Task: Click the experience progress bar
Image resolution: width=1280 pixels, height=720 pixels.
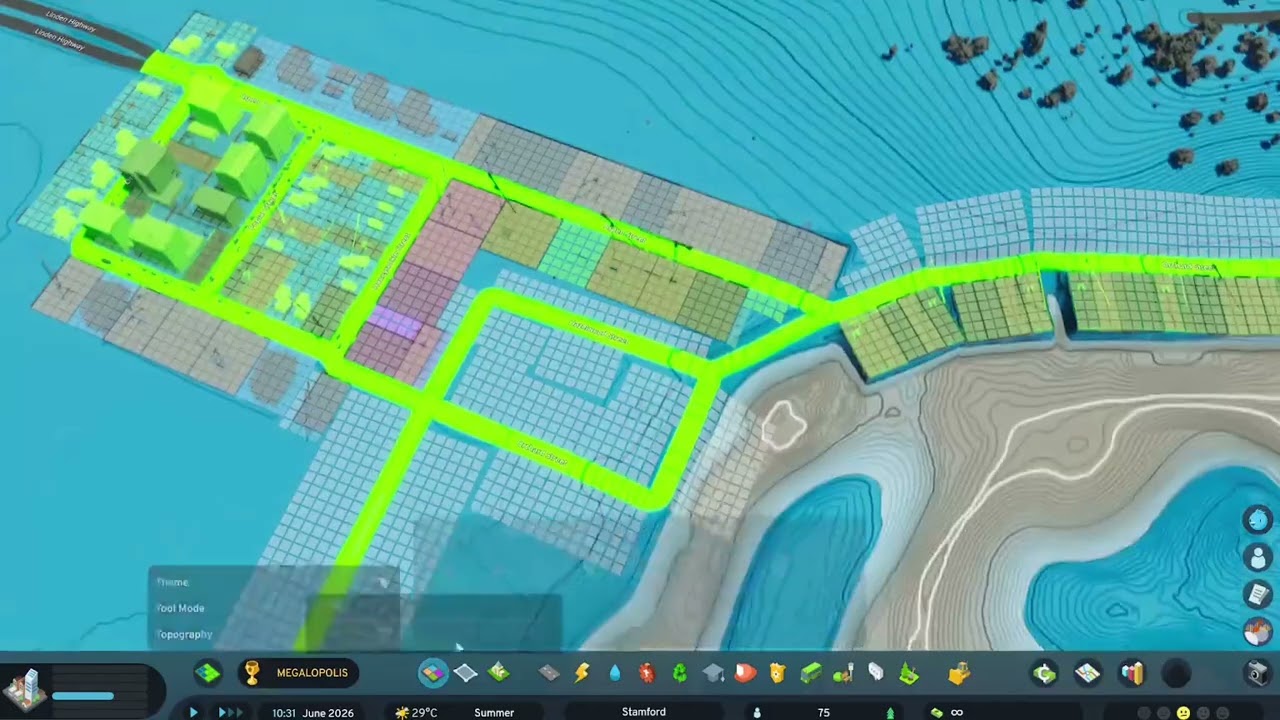Action: coord(83,696)
